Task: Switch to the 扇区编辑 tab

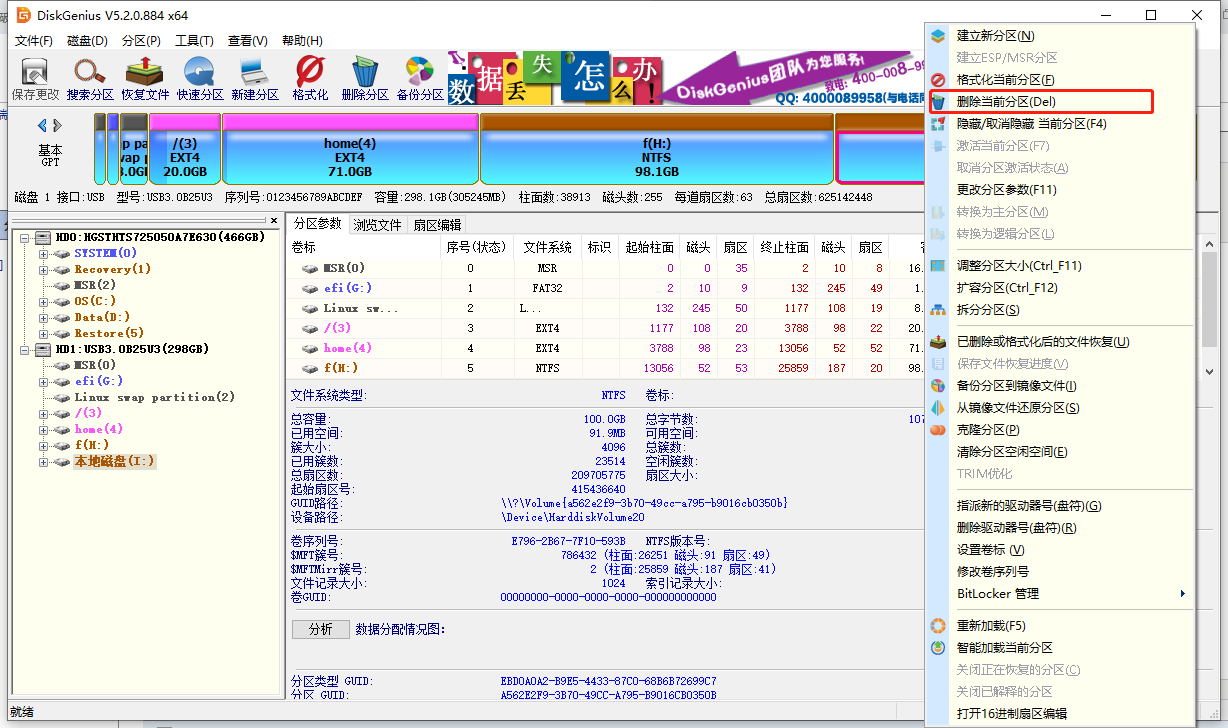Action: [x=437, y=225]
